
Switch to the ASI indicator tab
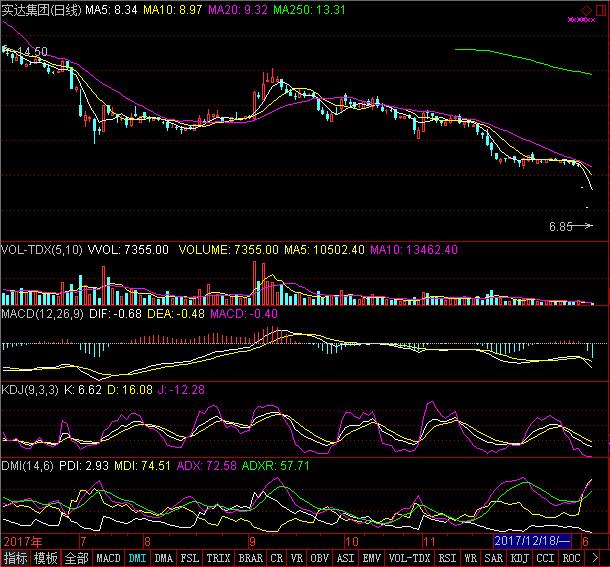(x=345, y=558)
